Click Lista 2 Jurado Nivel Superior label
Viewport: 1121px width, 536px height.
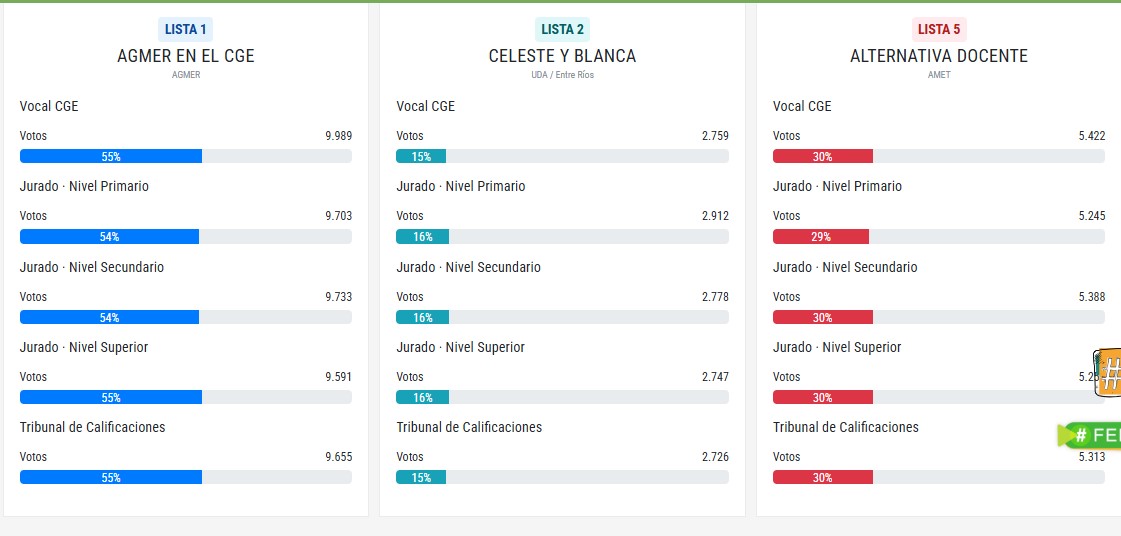coord(460,347)
